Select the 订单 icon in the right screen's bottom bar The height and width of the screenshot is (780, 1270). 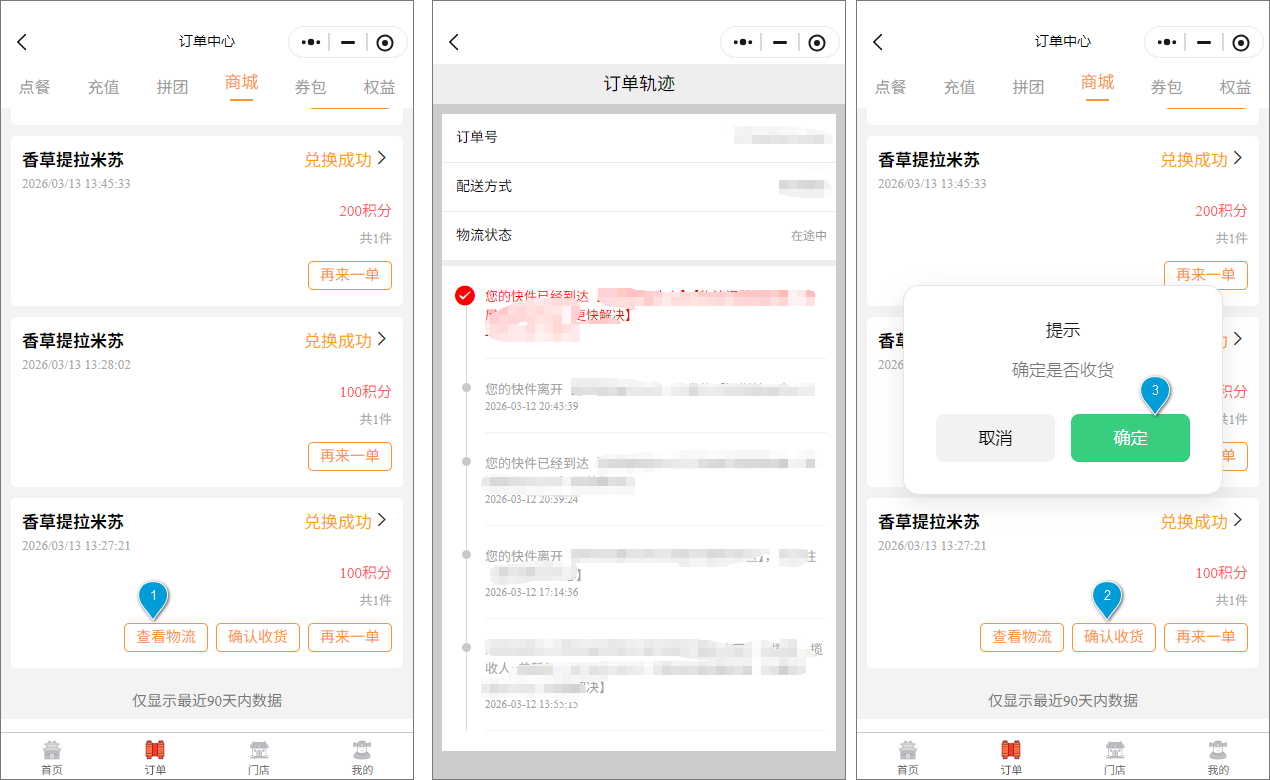tap(1011, 756)
